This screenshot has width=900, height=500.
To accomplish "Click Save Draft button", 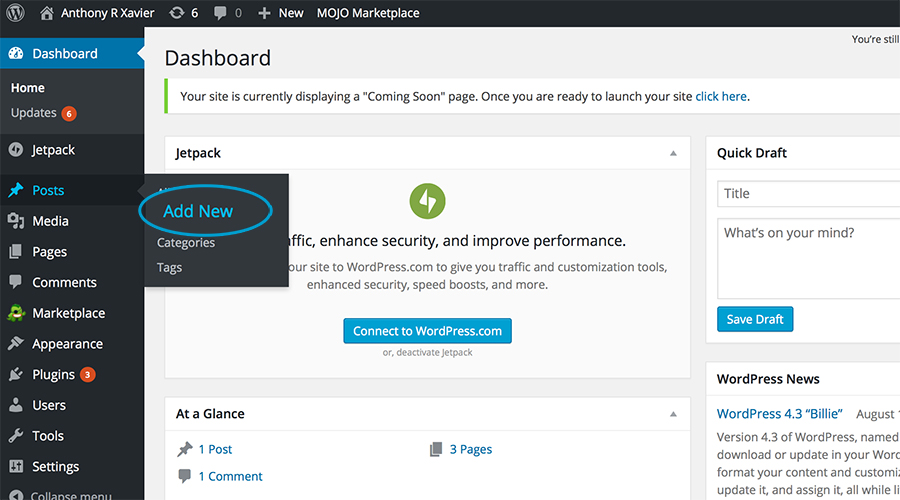I will tap(755, 319).
